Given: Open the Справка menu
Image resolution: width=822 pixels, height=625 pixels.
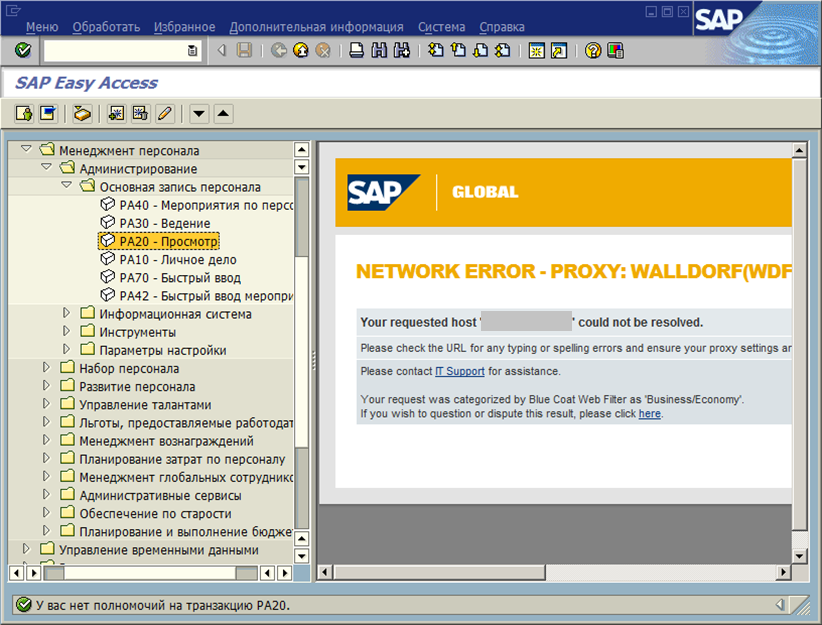Looking at the screenshot, I should point(502,27).
